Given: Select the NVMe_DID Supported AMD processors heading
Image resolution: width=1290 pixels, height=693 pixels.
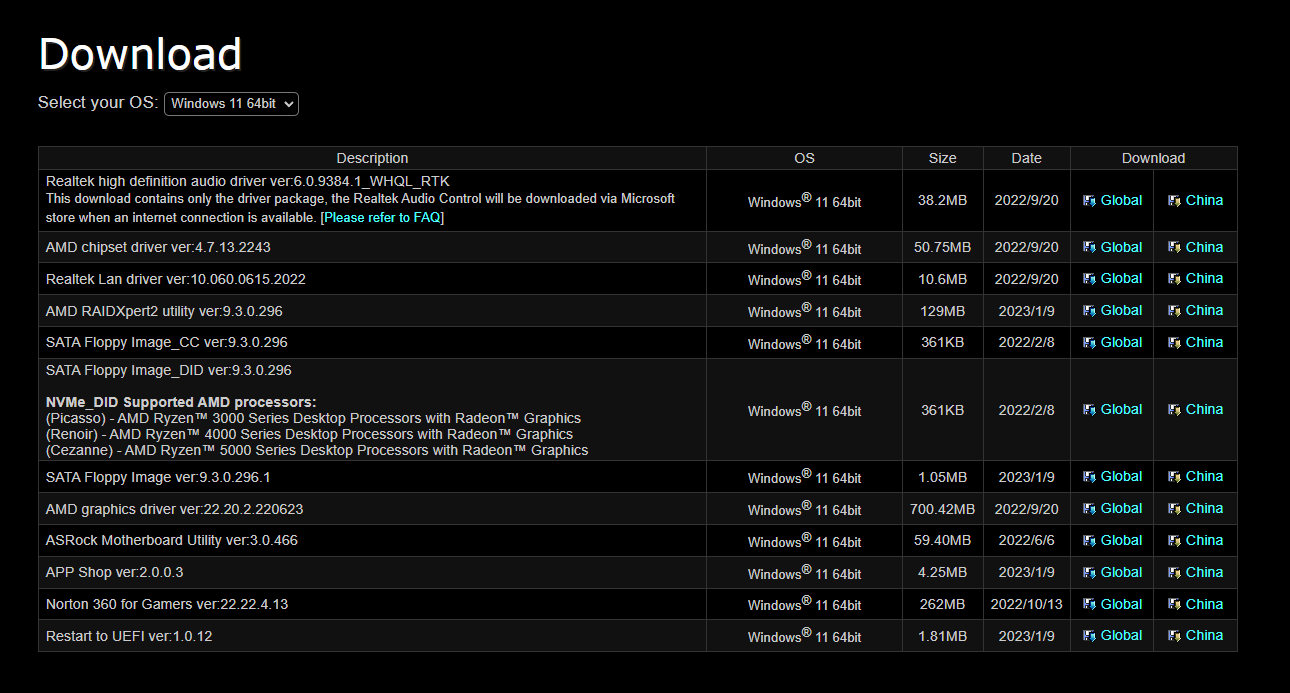Looking at the screenshot, I should click(181, 402).
